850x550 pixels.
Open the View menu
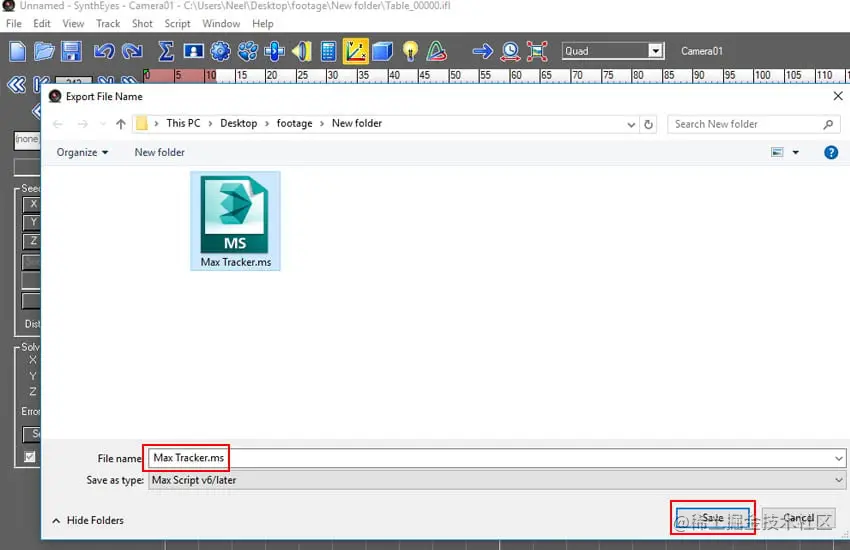(x=73, y=24)
